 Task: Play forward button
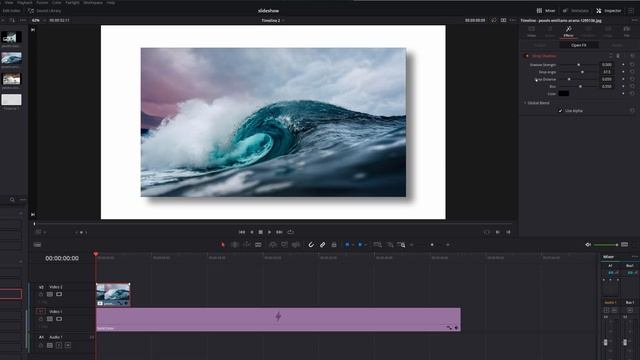[269, 232]
